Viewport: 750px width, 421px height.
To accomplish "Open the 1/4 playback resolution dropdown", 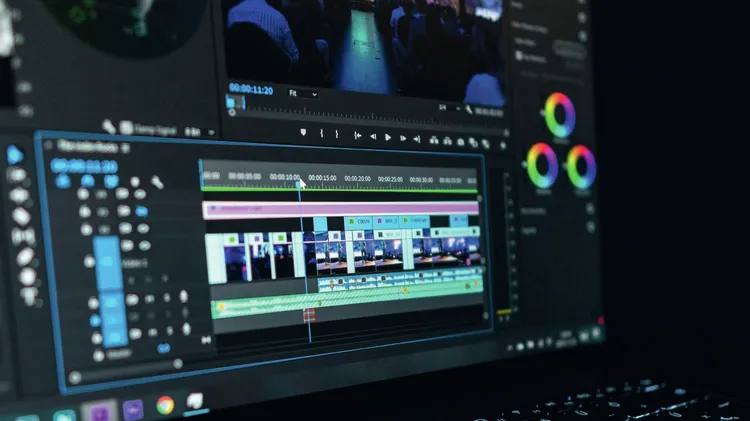I will tap(449, 108).
